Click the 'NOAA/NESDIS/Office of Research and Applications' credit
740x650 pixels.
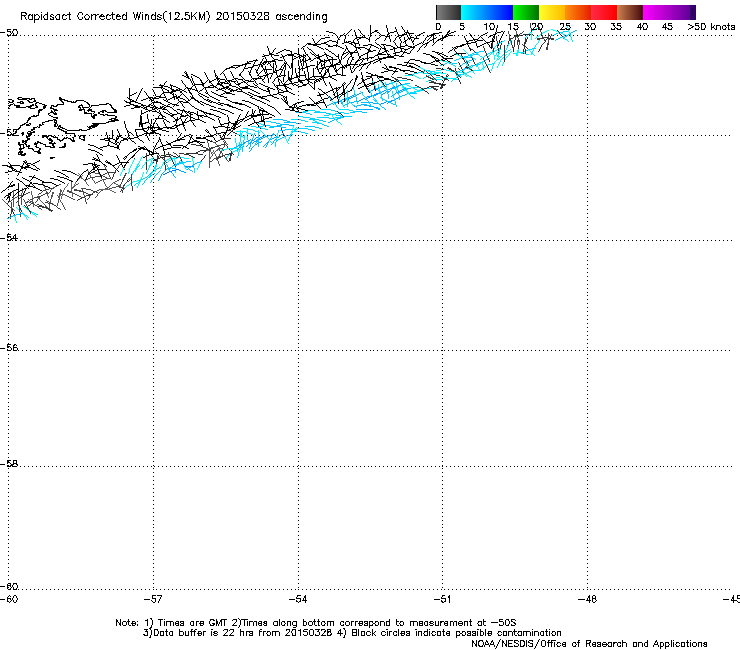(589, 644)
